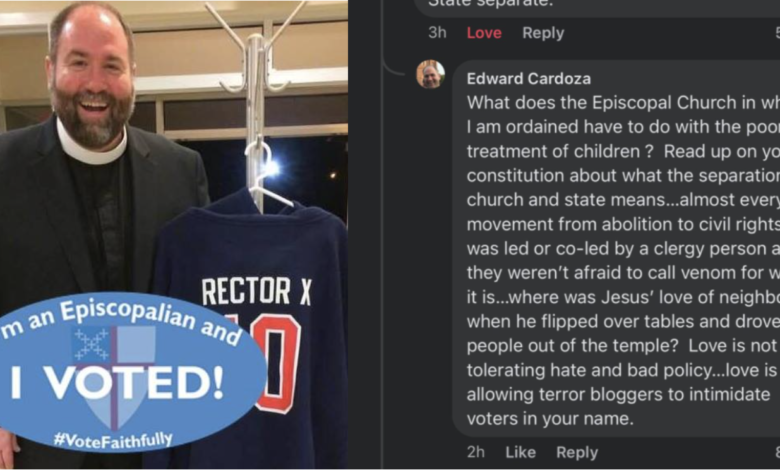Like Edward Cardoza's comment
Screen dimensions: 780x470
[x=520, y=452]
